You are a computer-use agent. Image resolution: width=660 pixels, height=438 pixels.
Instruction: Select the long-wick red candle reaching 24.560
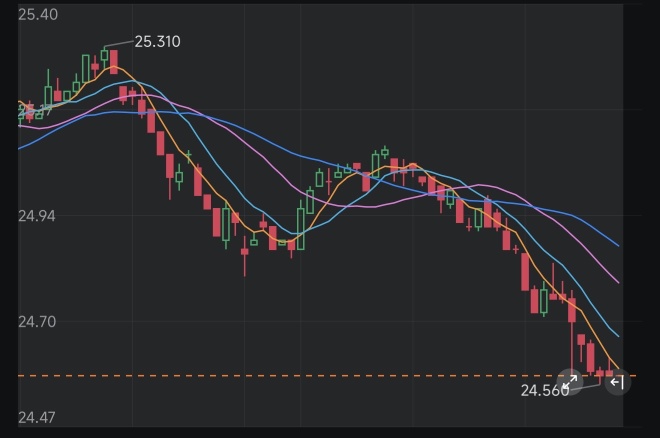[572, 332]
